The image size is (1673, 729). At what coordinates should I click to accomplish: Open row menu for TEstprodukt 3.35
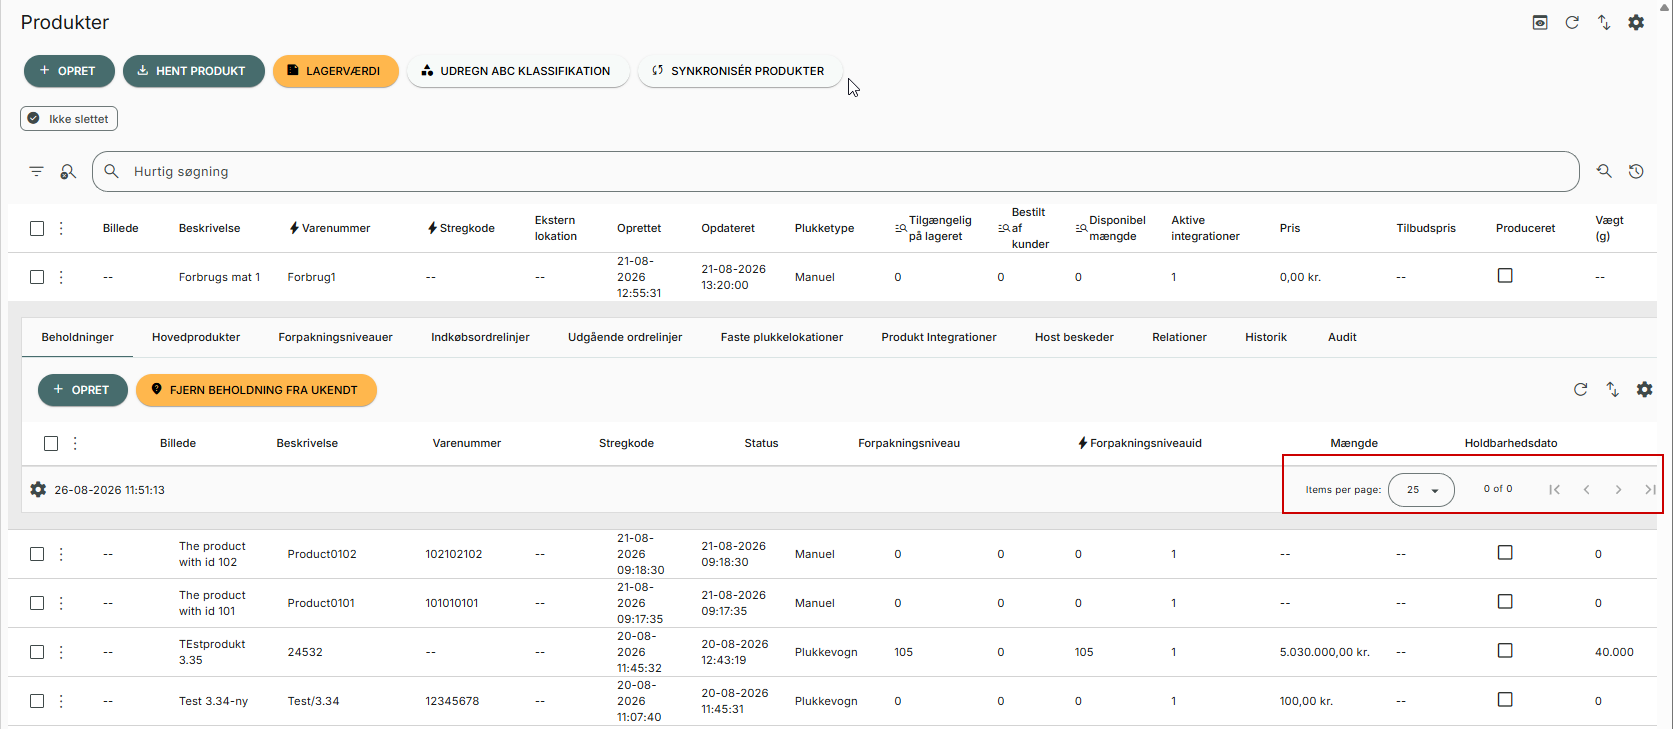pos(61,652)
